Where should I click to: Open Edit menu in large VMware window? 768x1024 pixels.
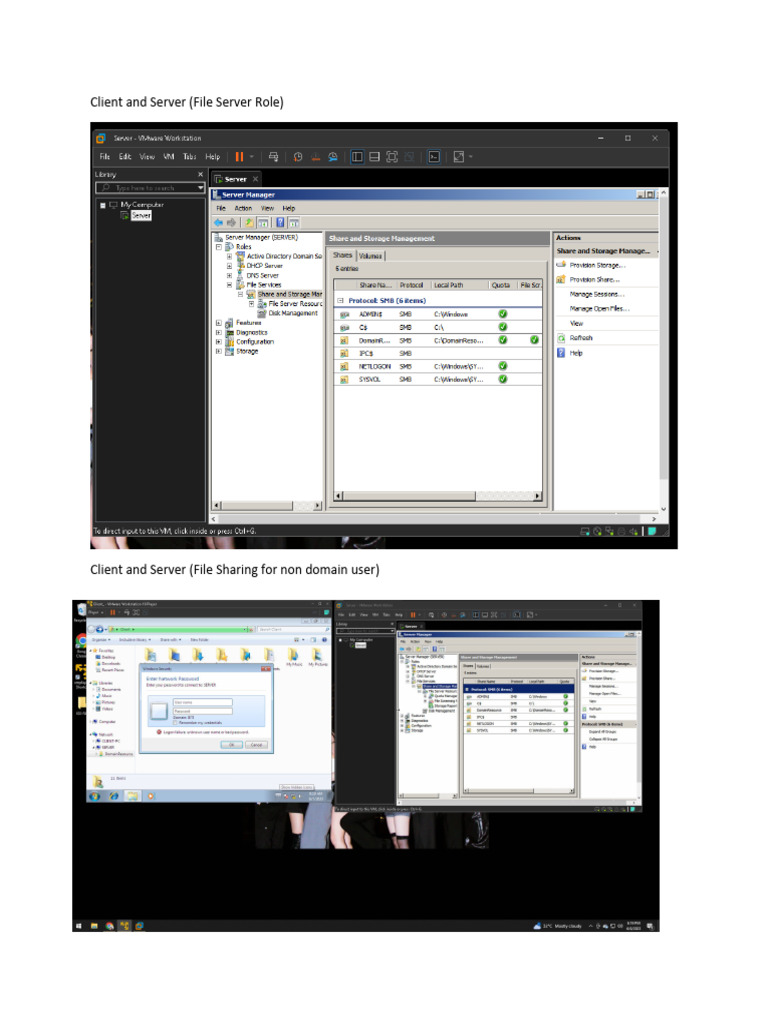[125, 157]
